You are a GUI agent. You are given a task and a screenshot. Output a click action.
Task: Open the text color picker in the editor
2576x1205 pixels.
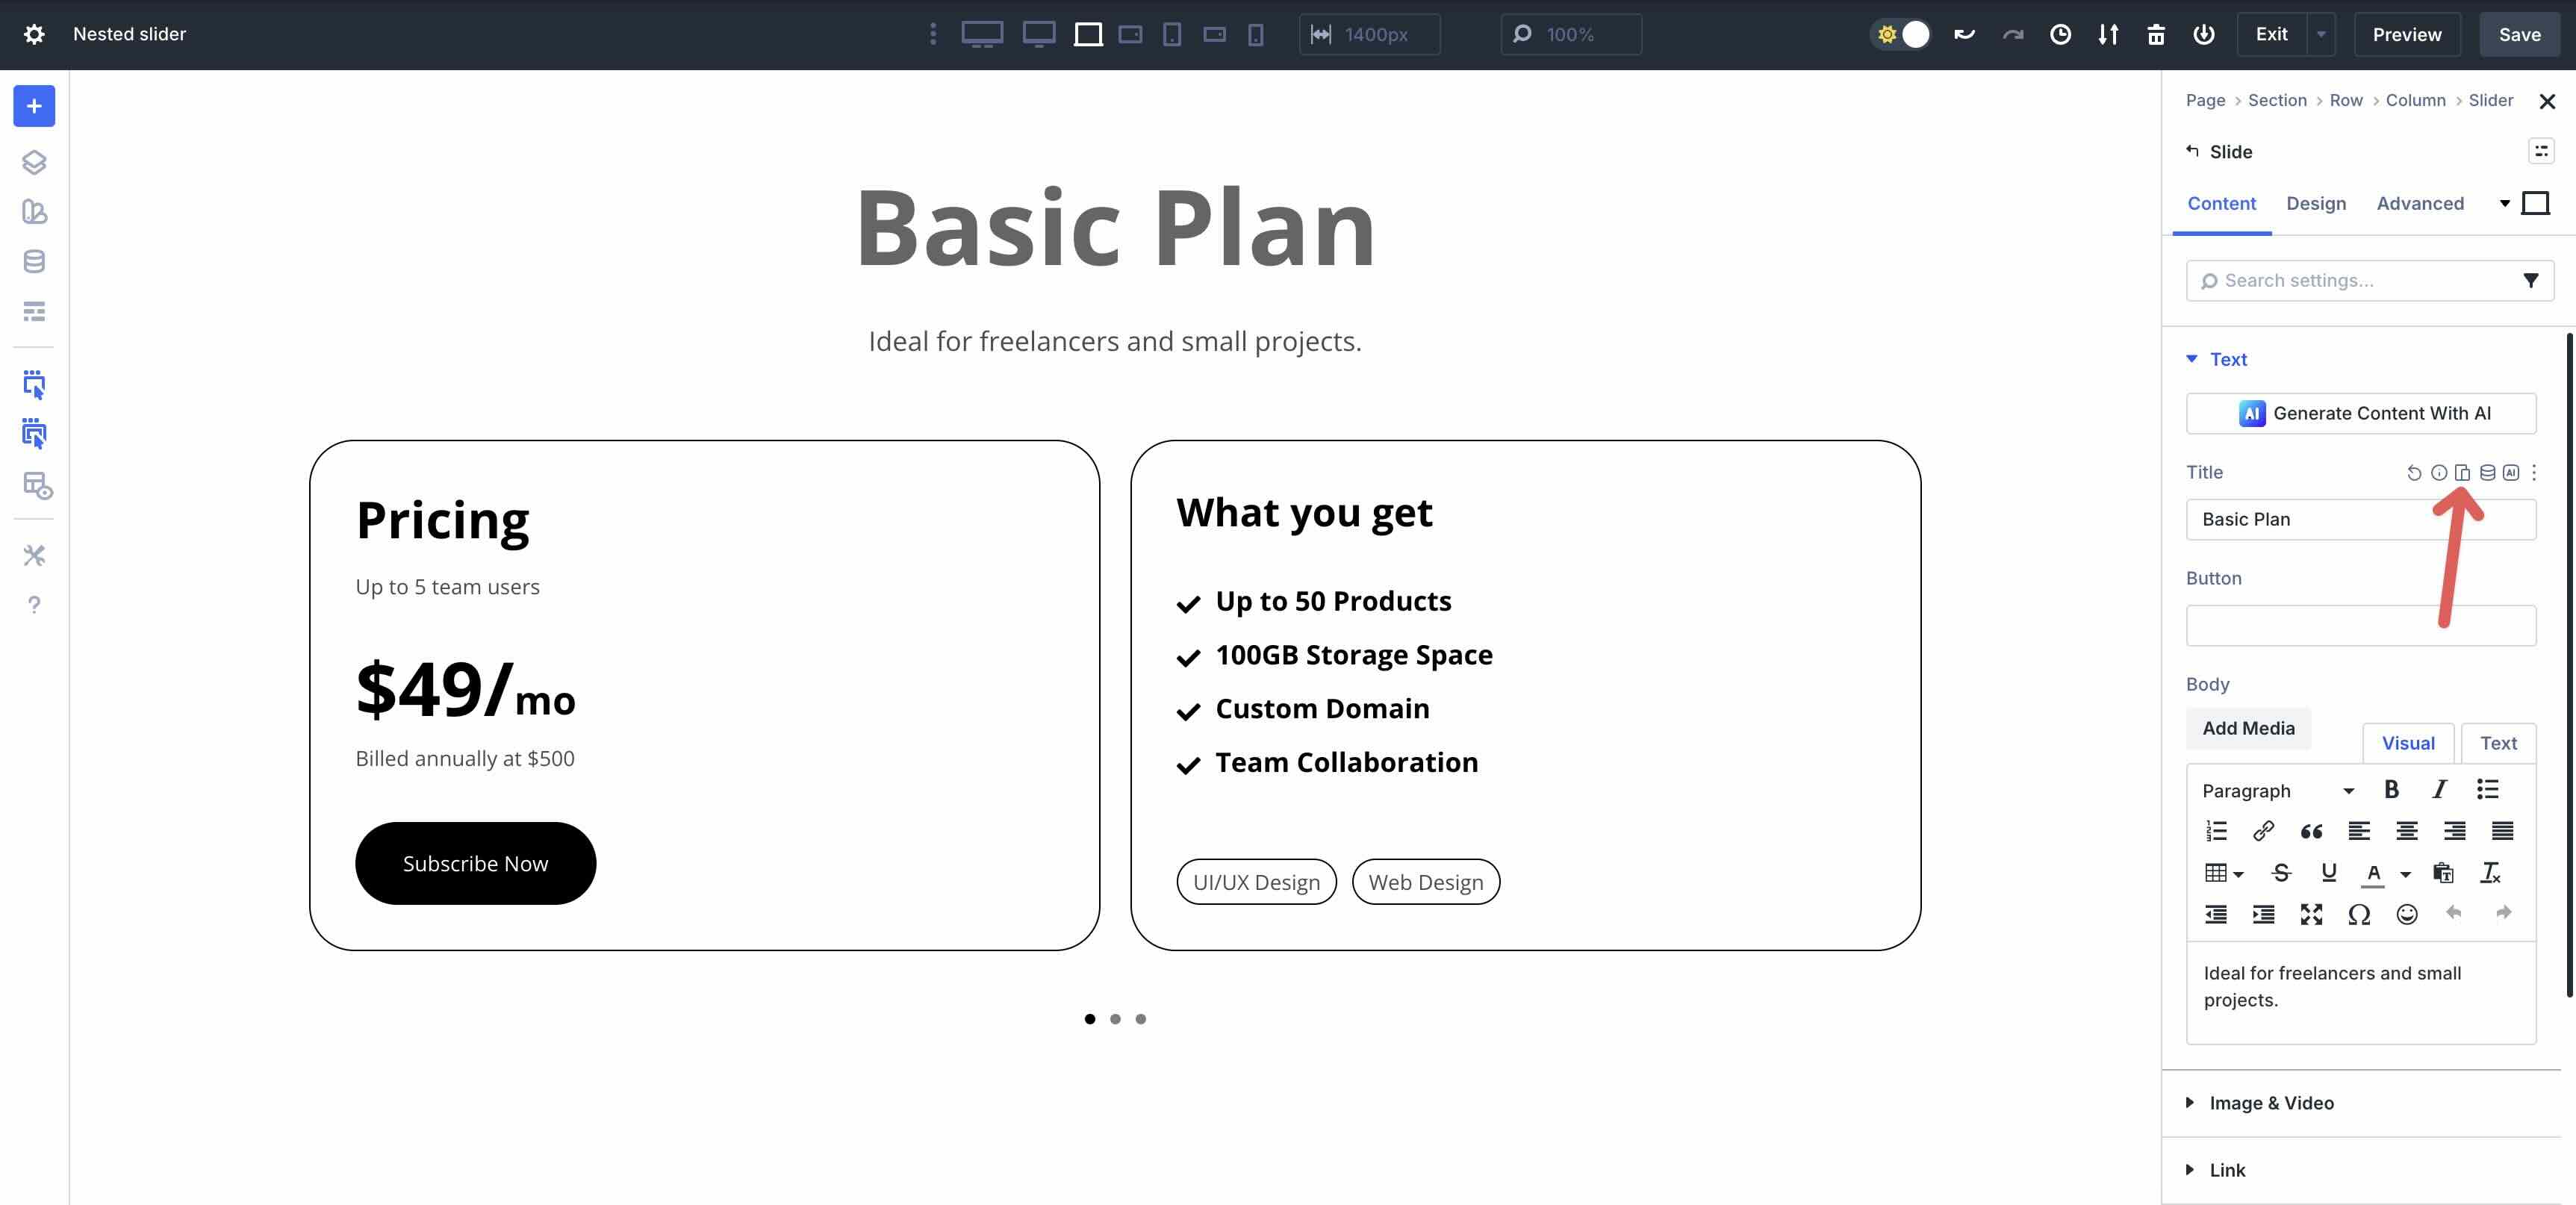pos(2374,873)
